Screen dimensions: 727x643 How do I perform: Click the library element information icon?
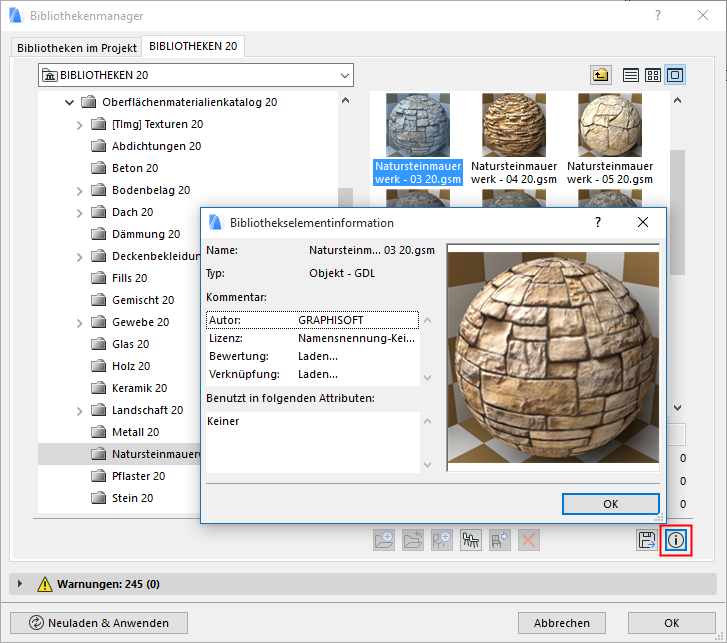click(676, 540)
